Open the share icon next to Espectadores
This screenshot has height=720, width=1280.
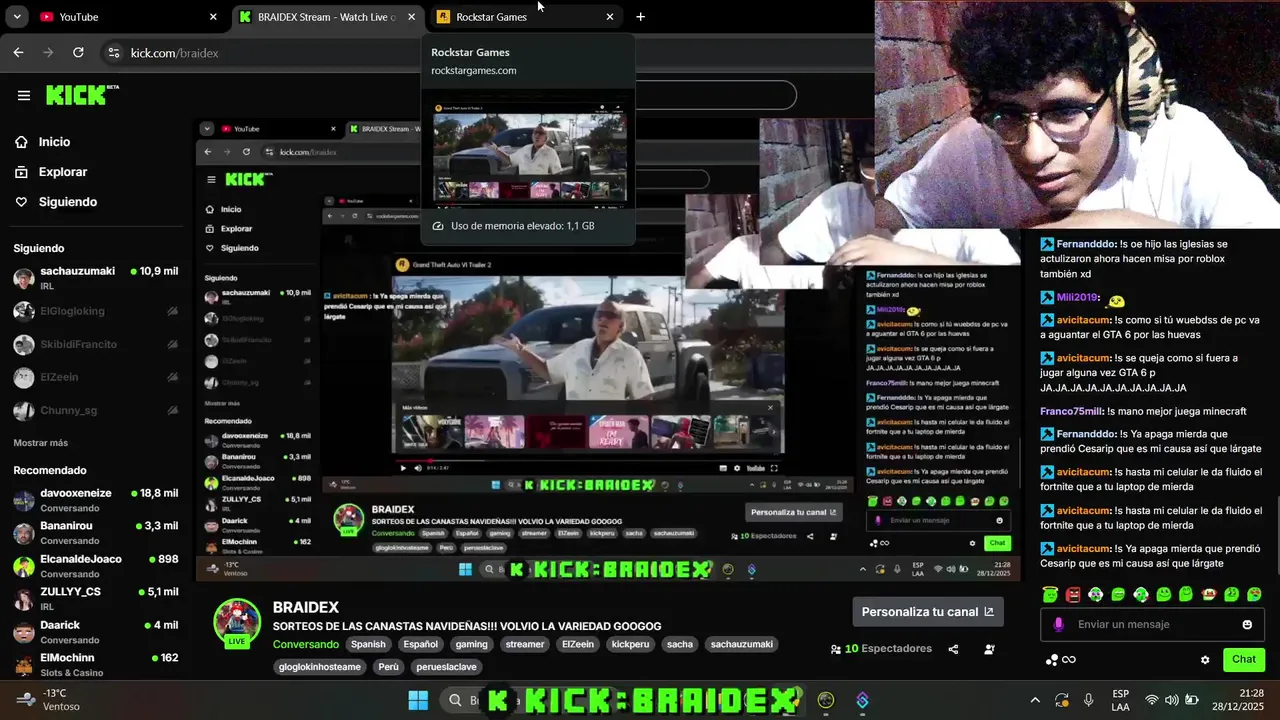point(953,649)
